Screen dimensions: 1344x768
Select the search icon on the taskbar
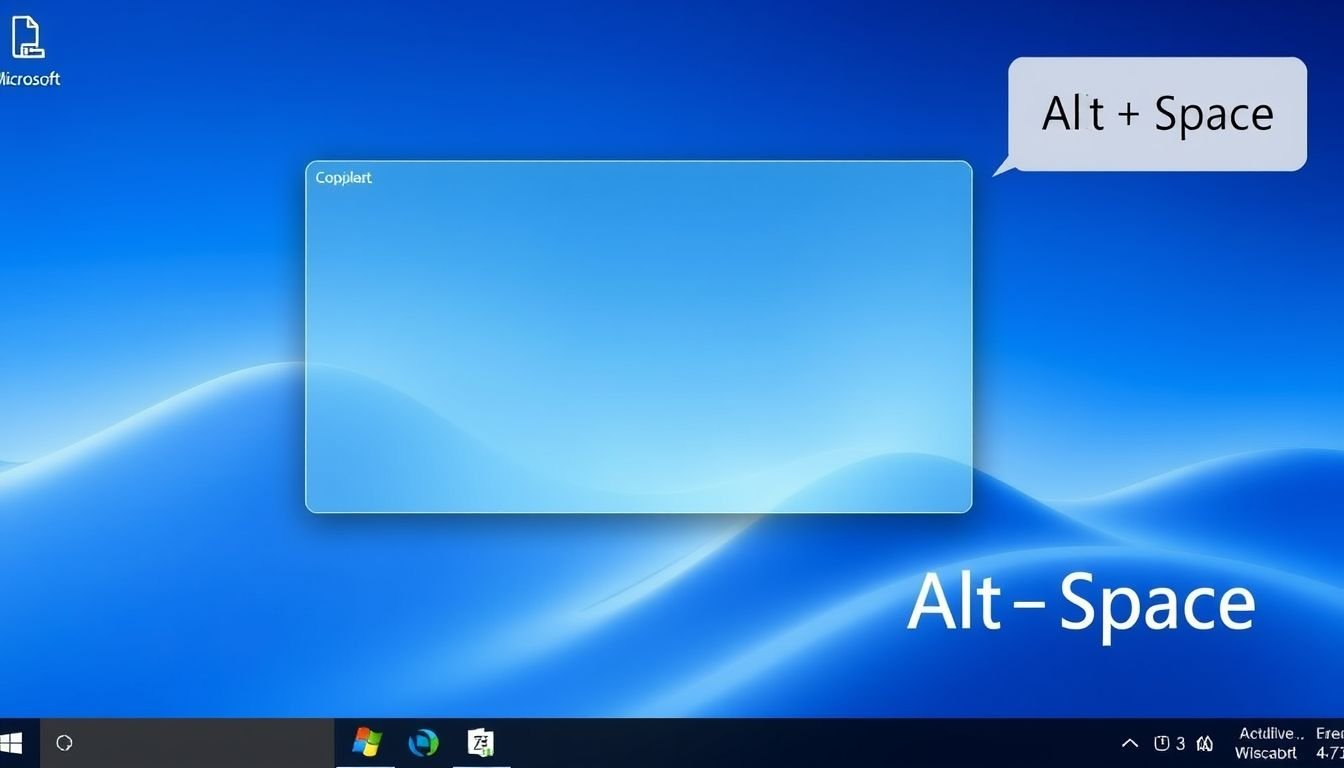click(64, 743)
